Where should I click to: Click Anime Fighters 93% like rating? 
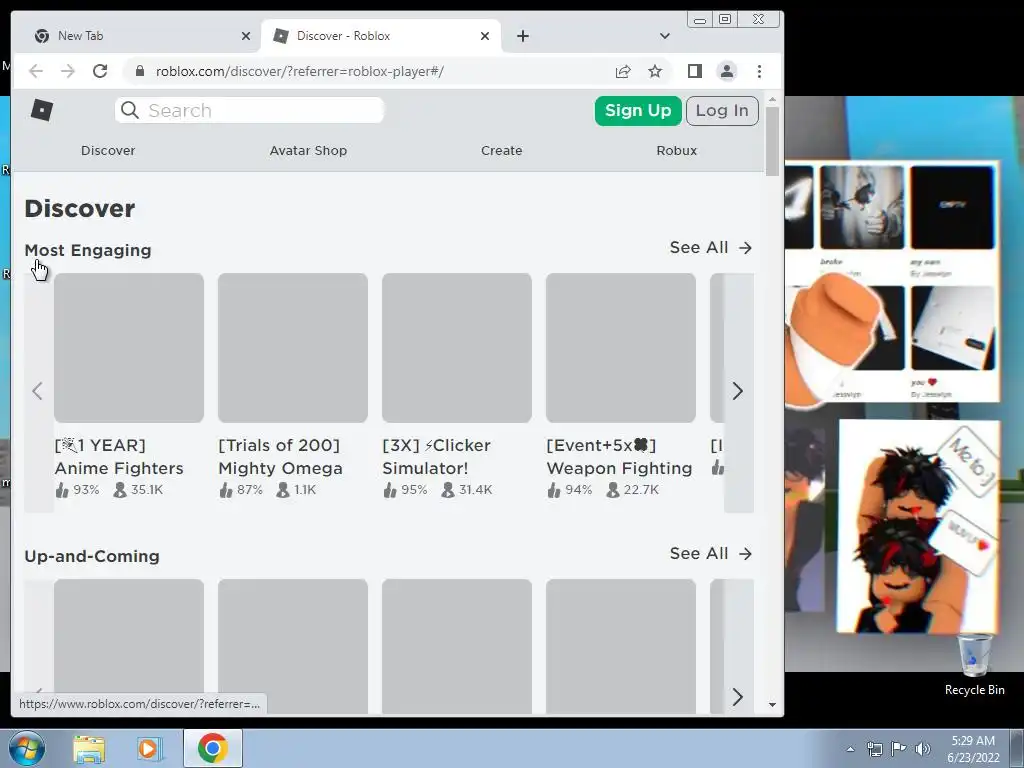pos(78,490)
